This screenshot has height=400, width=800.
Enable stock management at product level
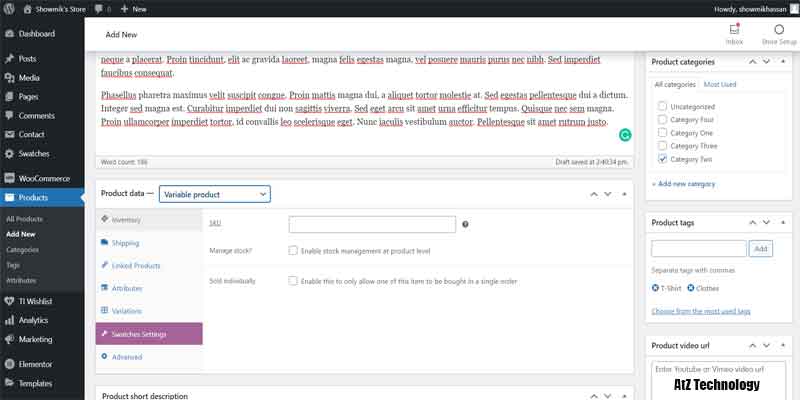click(293, 250)
